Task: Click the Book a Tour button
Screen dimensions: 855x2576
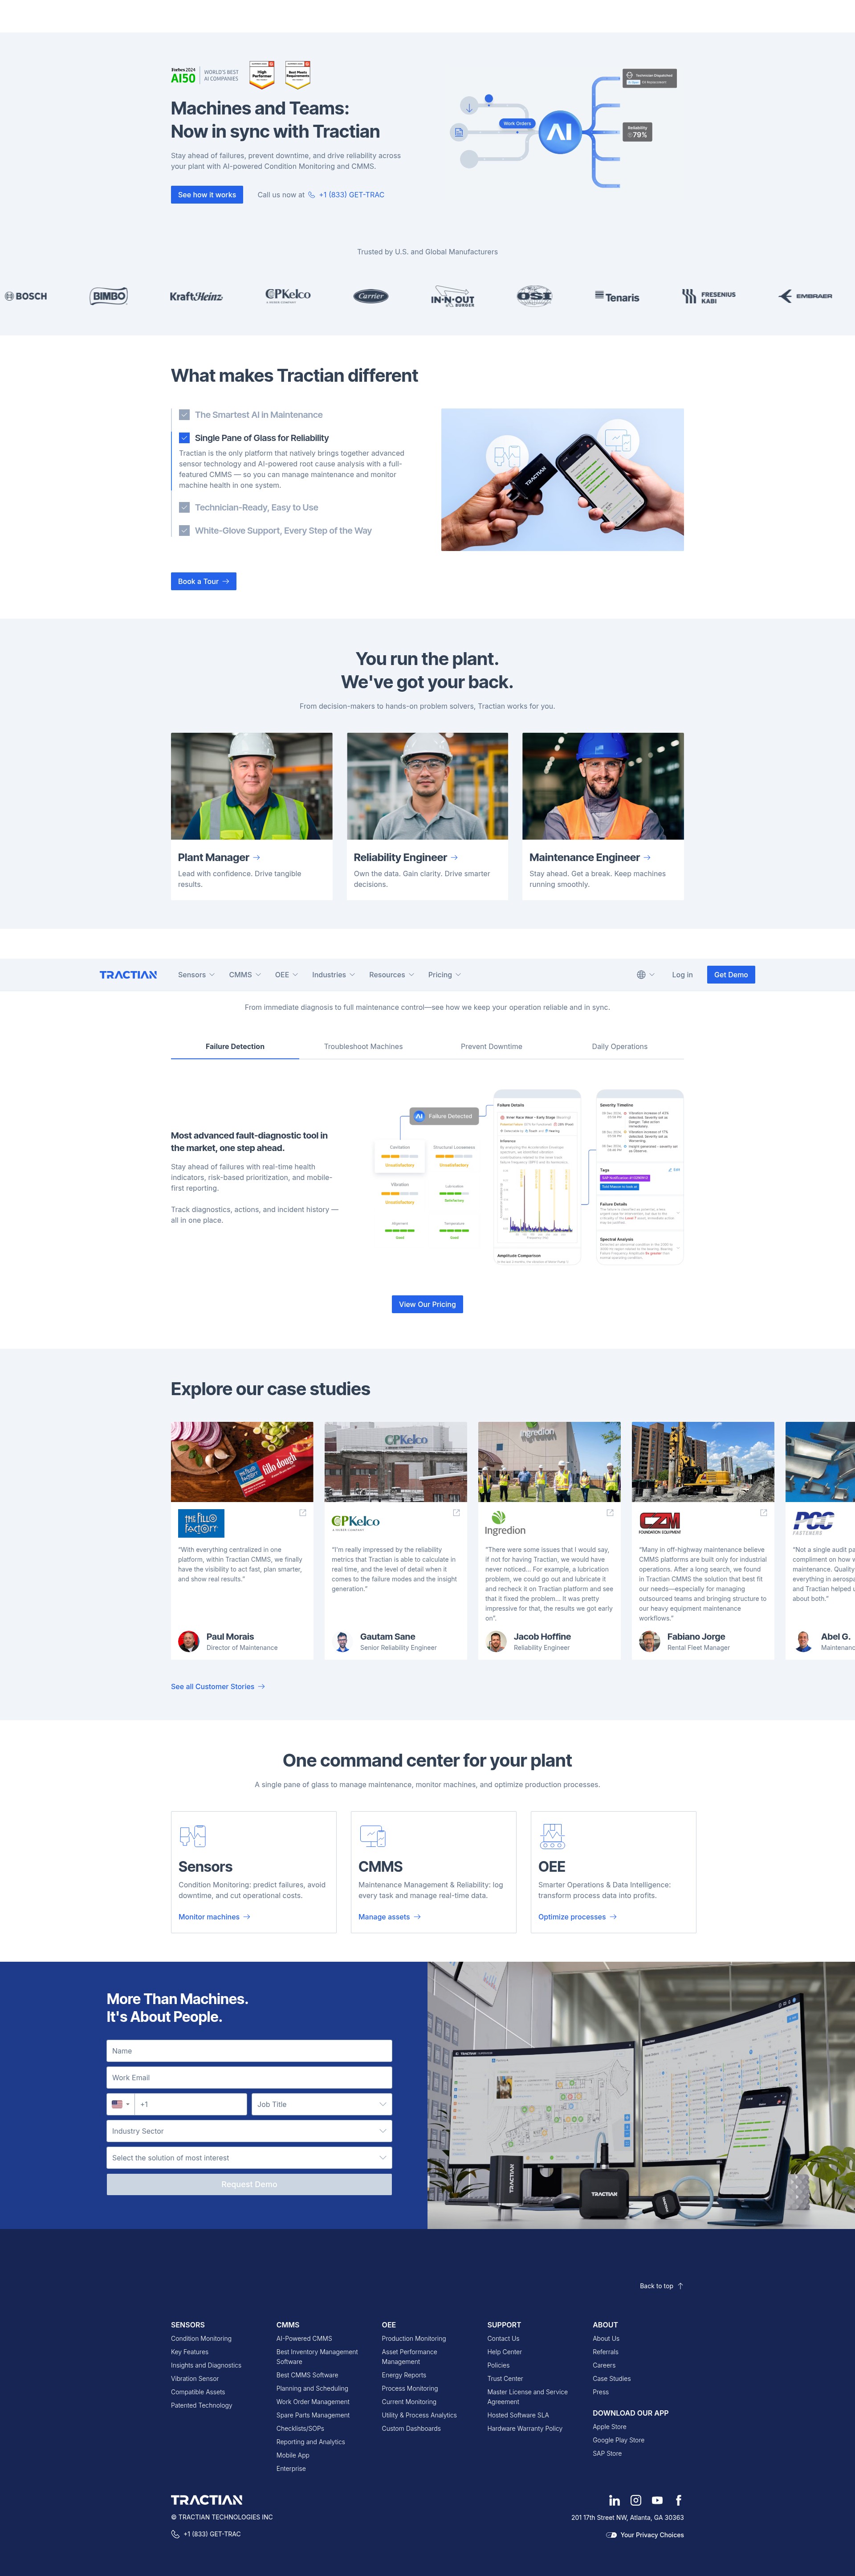Action: point(203,581)
